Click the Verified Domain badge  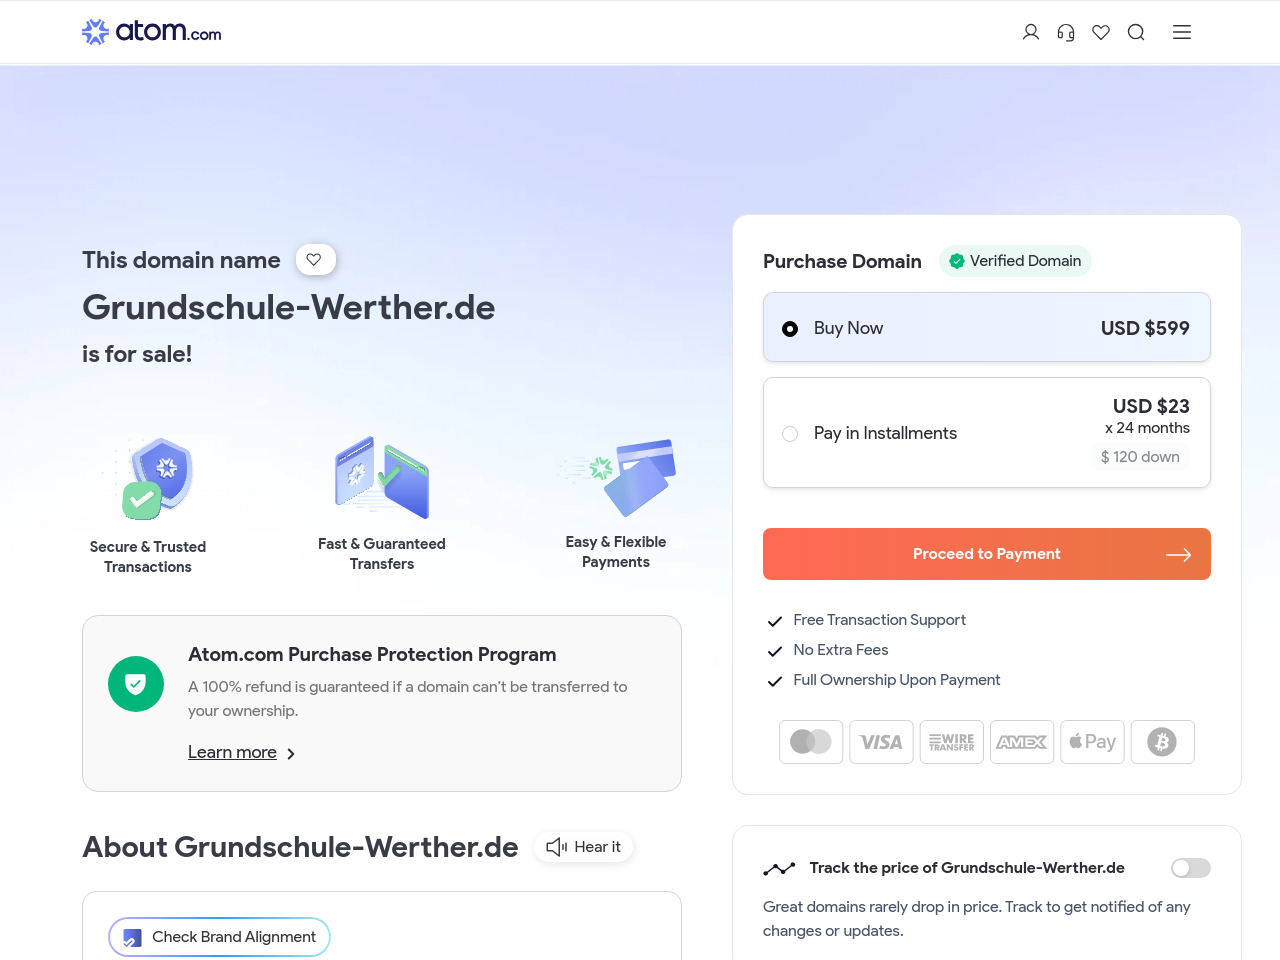click(1015, 261)
